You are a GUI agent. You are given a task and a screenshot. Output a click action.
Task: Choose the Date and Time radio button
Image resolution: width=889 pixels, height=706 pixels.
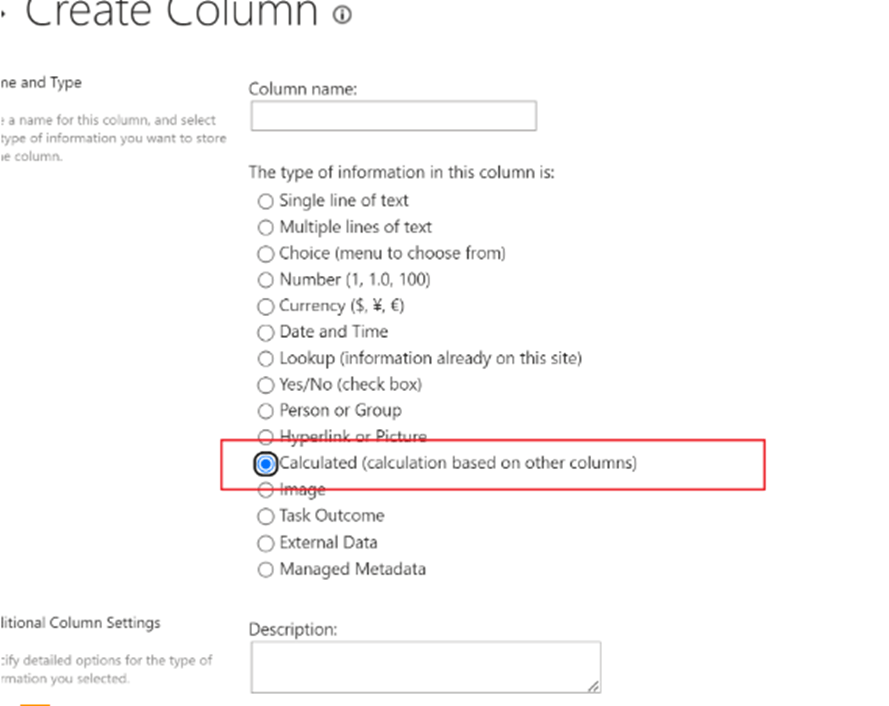coord(265,332)
